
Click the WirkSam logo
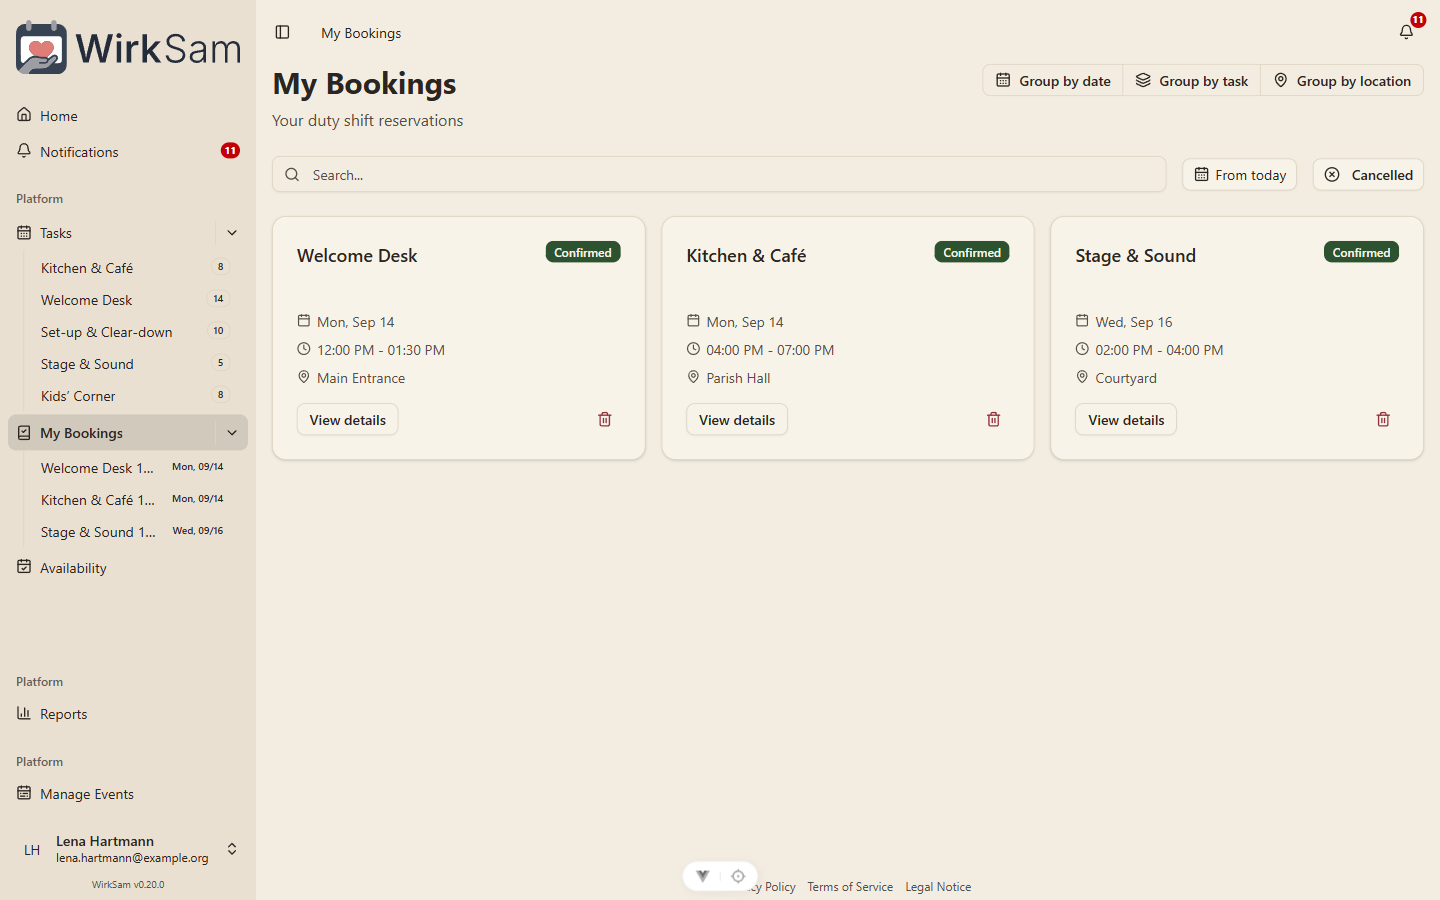[128, 47]
